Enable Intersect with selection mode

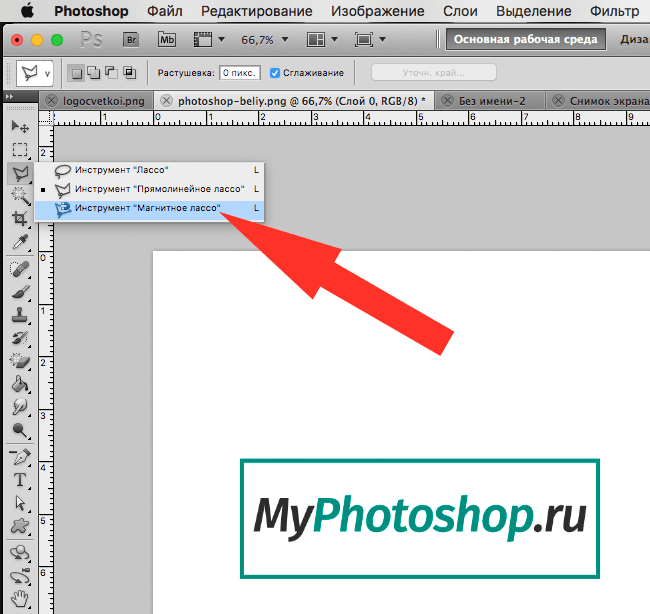tap(127, 73)
